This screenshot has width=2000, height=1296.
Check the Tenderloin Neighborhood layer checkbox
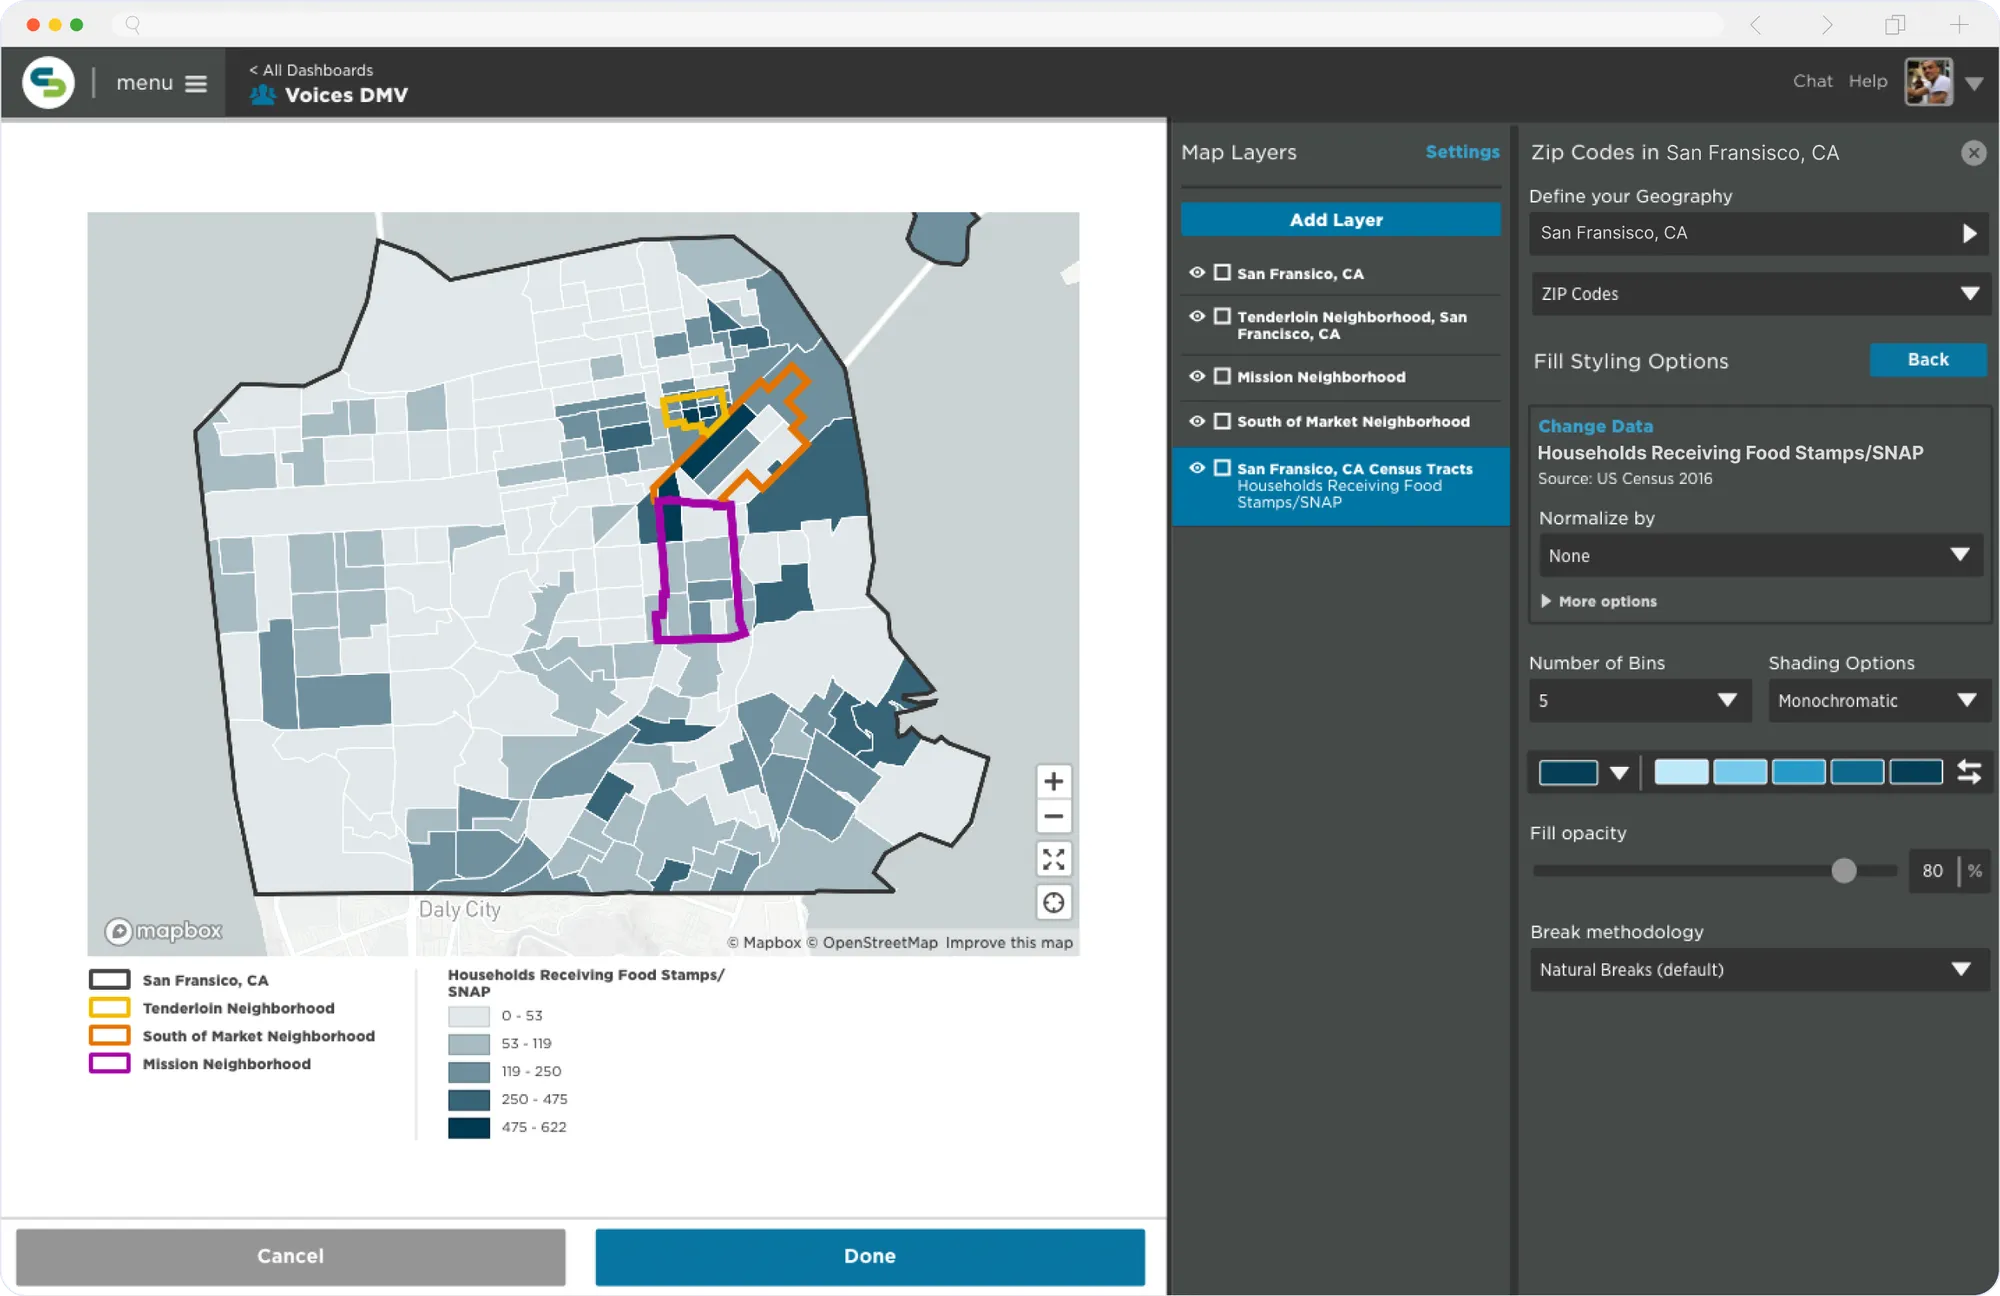click(x=1222, y=316)
